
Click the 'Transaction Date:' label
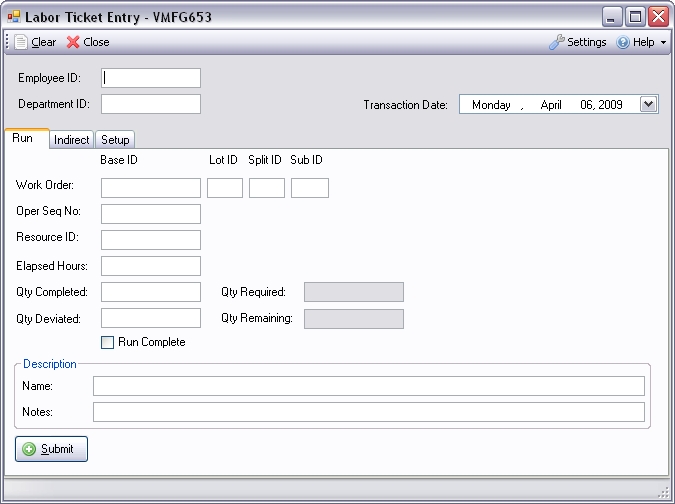406,105
